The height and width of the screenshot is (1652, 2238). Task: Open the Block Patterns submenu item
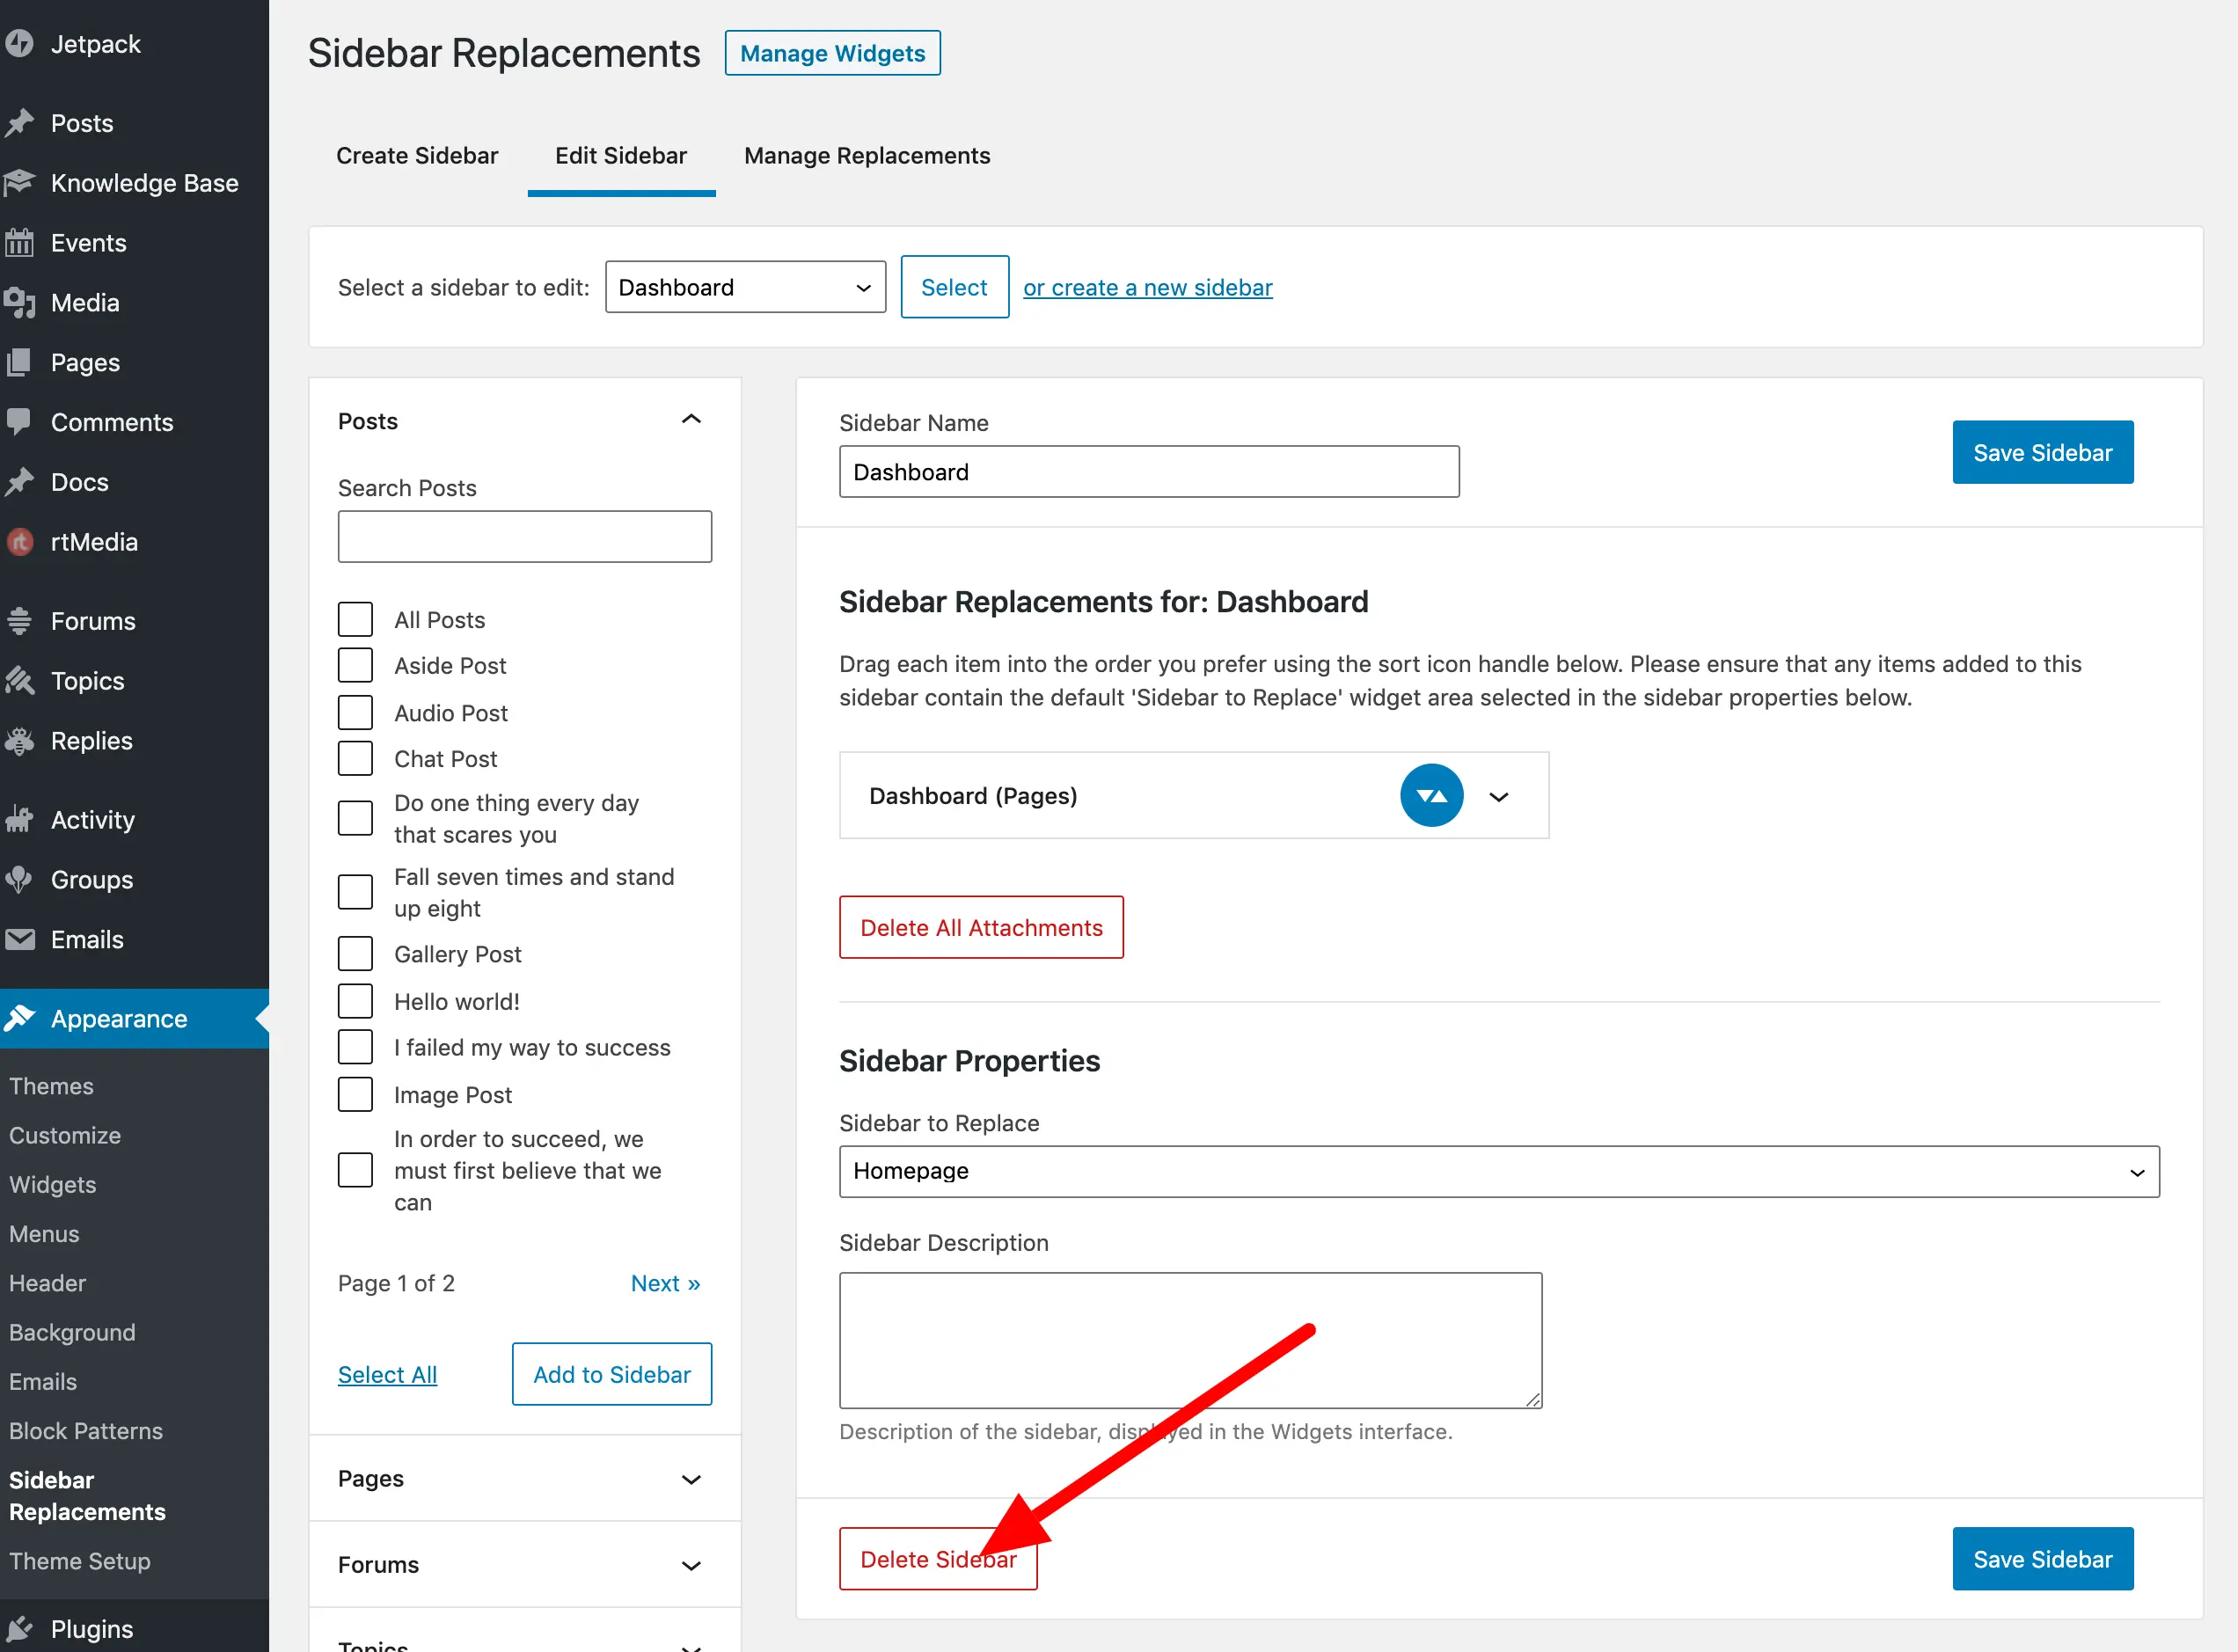(86, 1431)
